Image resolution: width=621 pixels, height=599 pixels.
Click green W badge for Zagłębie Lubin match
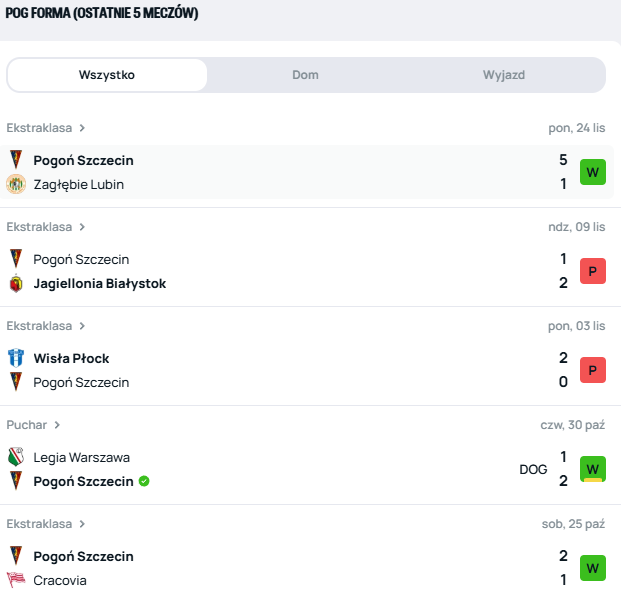[x=593, y=172]
